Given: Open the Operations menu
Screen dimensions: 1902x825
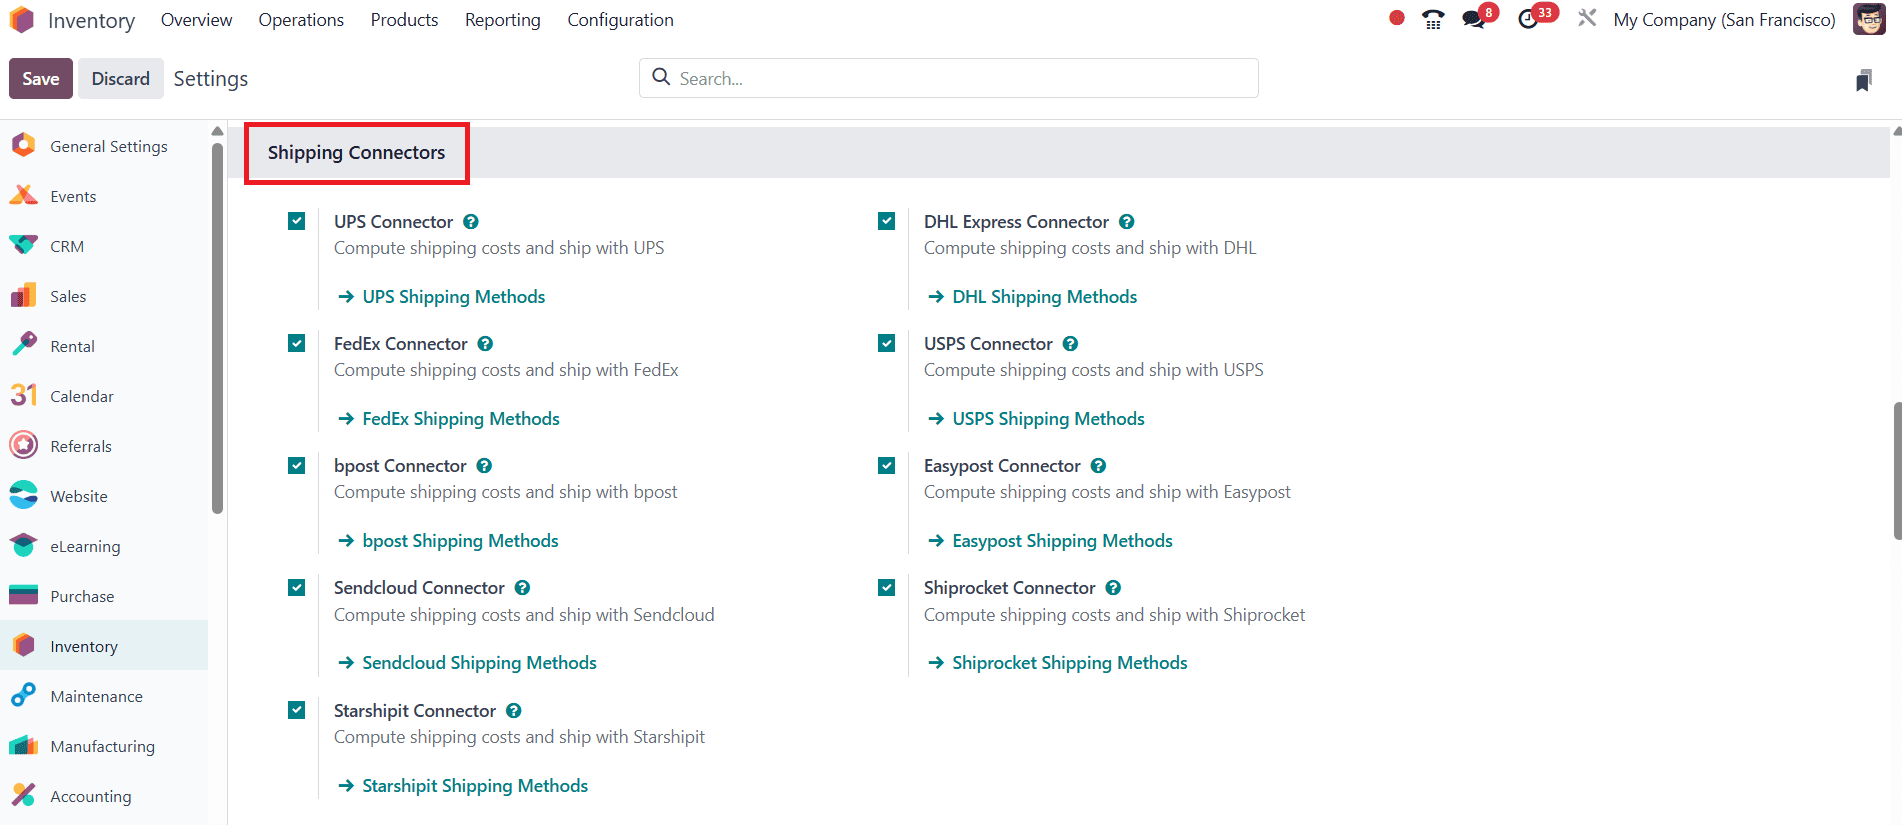Looking at the screenshot, I should click(301, 20).
